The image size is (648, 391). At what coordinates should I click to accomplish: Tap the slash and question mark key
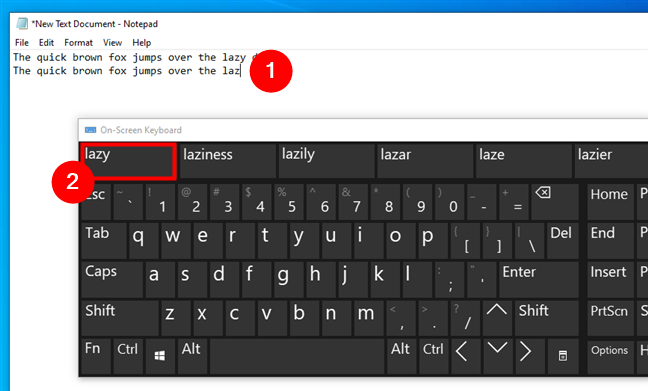click(x=465, y=318)
